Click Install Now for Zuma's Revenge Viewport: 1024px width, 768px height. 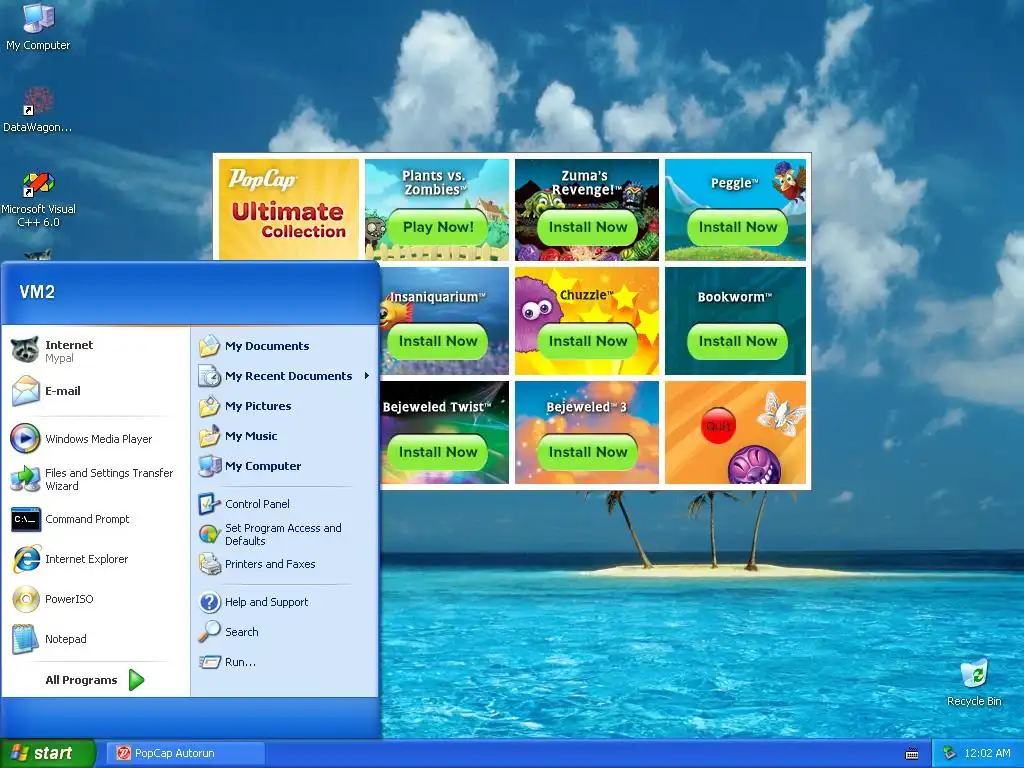pyautogui.click(x=588, y=227)
